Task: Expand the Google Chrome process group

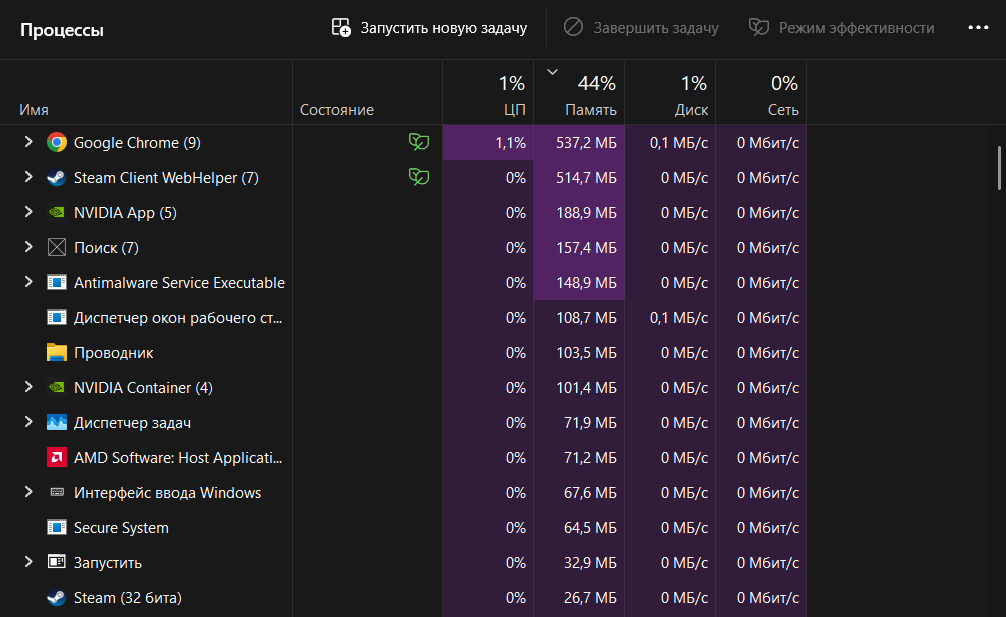Action: [28, 143]
